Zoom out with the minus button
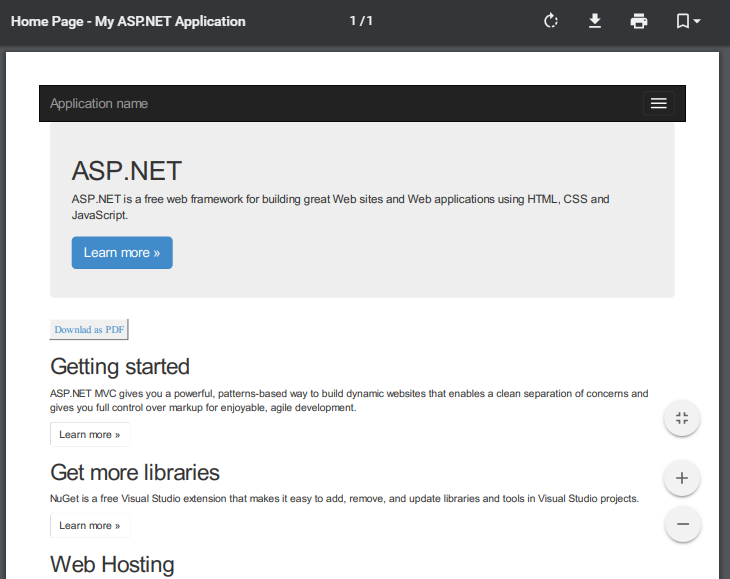This screenshot has height=579, width=730. [682, 523]
